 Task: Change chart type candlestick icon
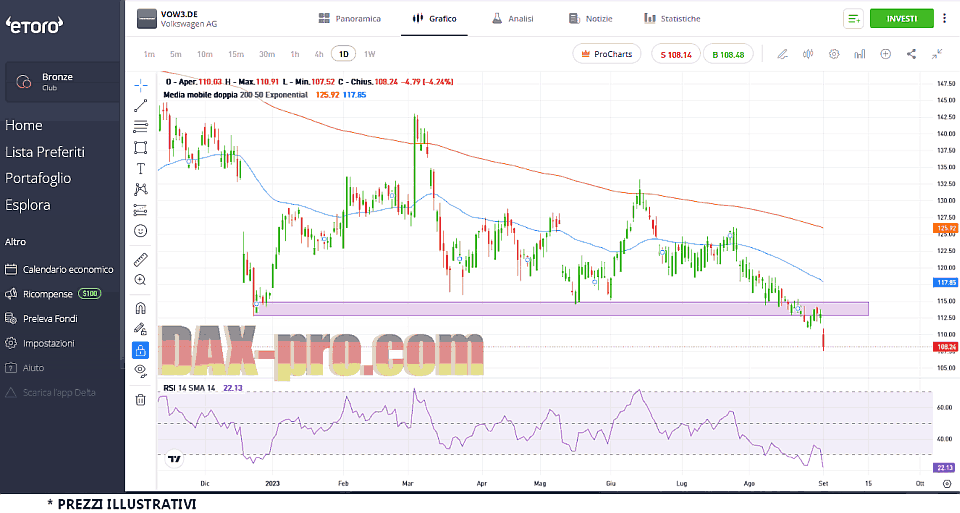tap(808, 54)
